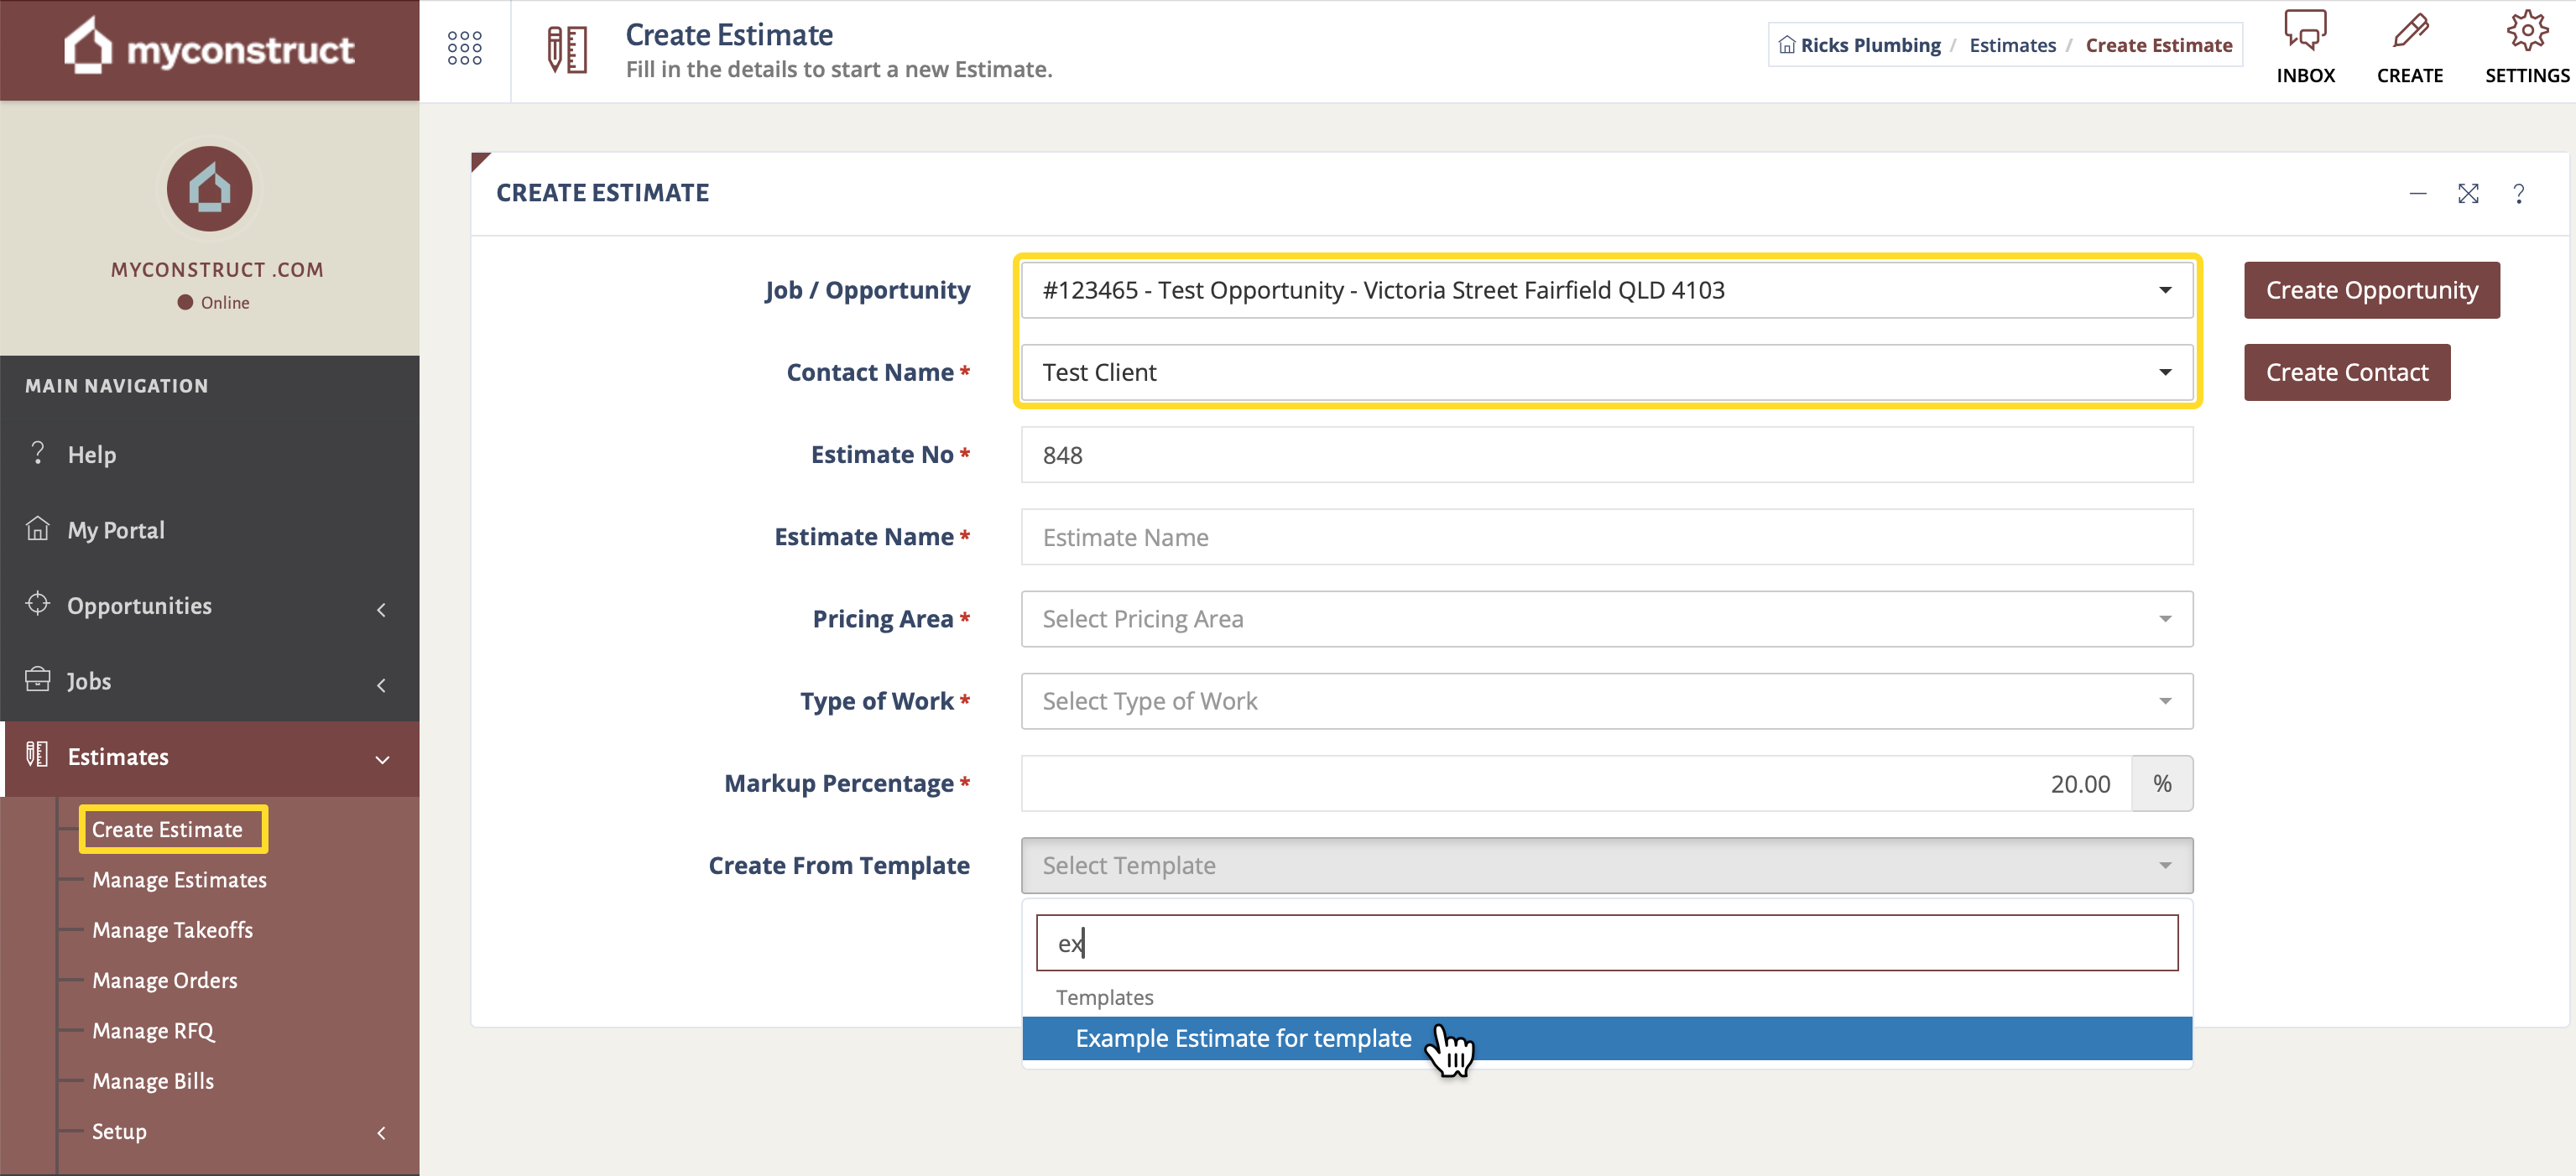Image resolution: width=2576 pixels, height=1176 pixels.
Task: Click Create Estimate breadcrumb
Action: (x=2158, y=45)
